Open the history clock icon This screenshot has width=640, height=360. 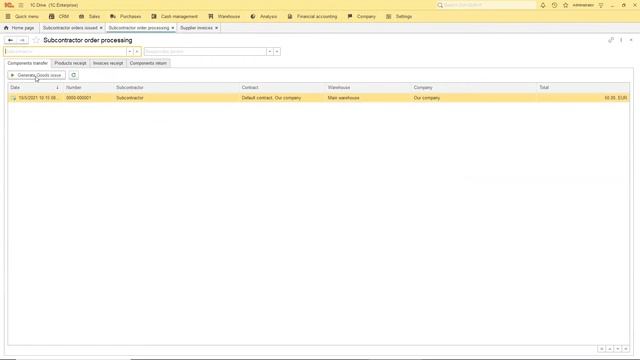[554, 5]
